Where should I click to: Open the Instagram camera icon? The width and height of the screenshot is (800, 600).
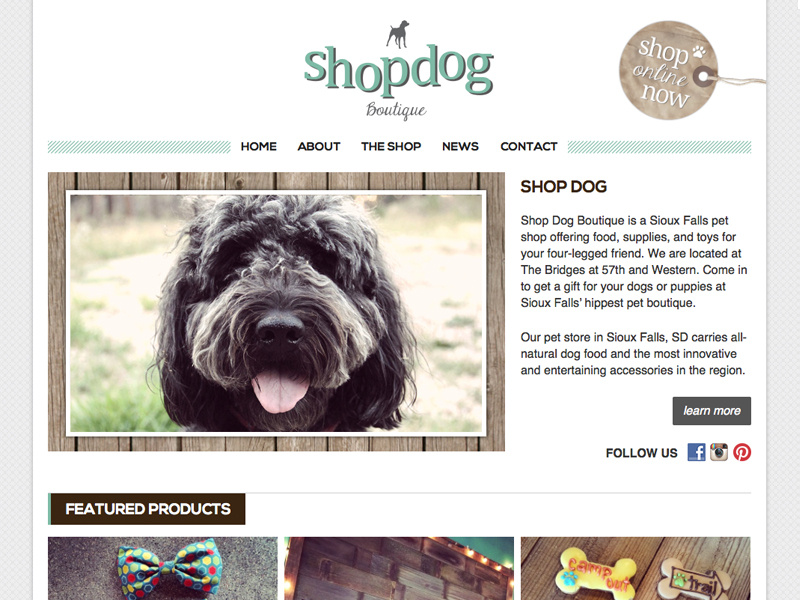pyautogui.click(x=719, y=452)
